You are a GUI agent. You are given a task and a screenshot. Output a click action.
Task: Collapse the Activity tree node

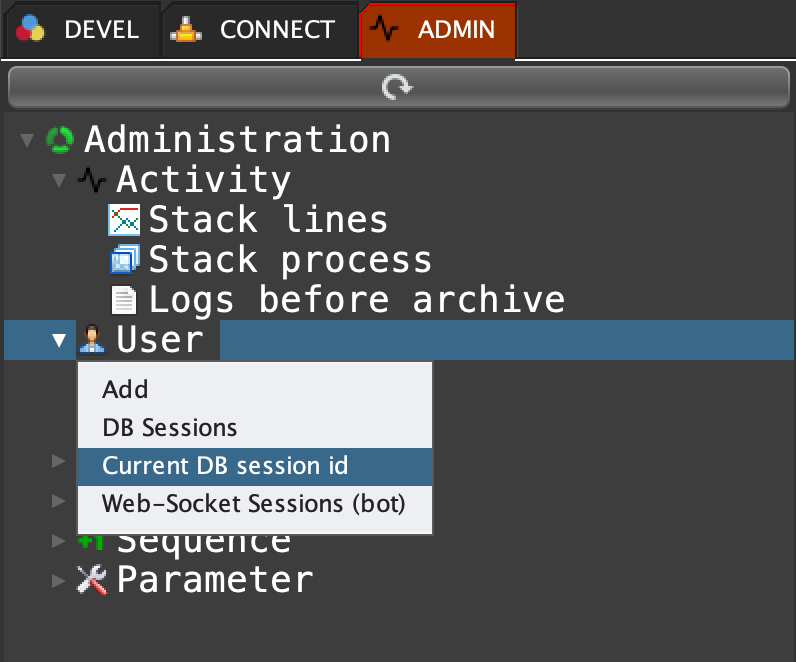(59, 180)
